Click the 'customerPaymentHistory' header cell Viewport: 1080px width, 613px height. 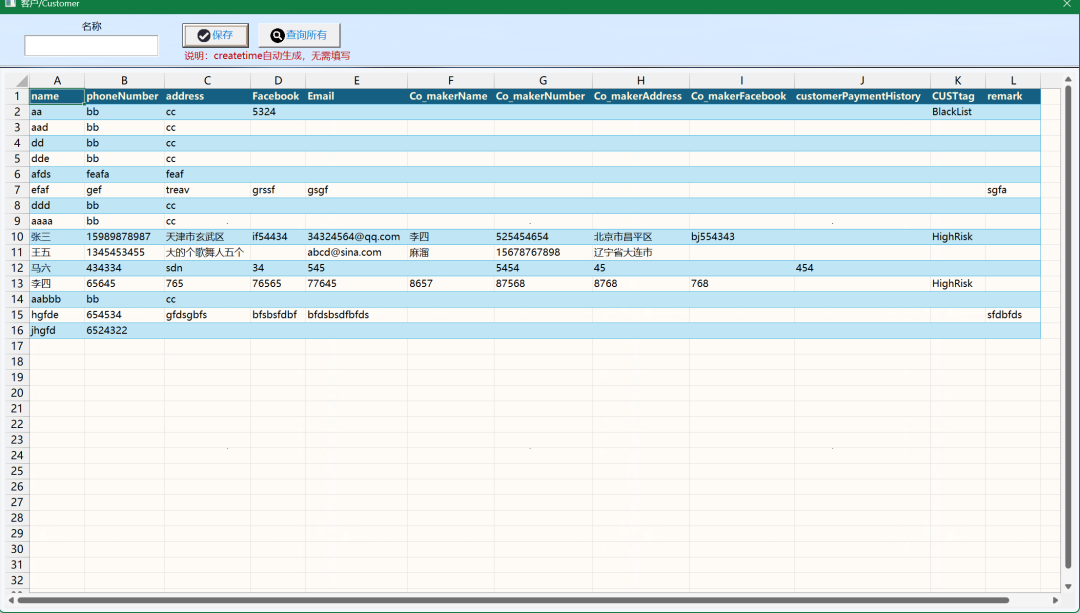pos(862,96)
